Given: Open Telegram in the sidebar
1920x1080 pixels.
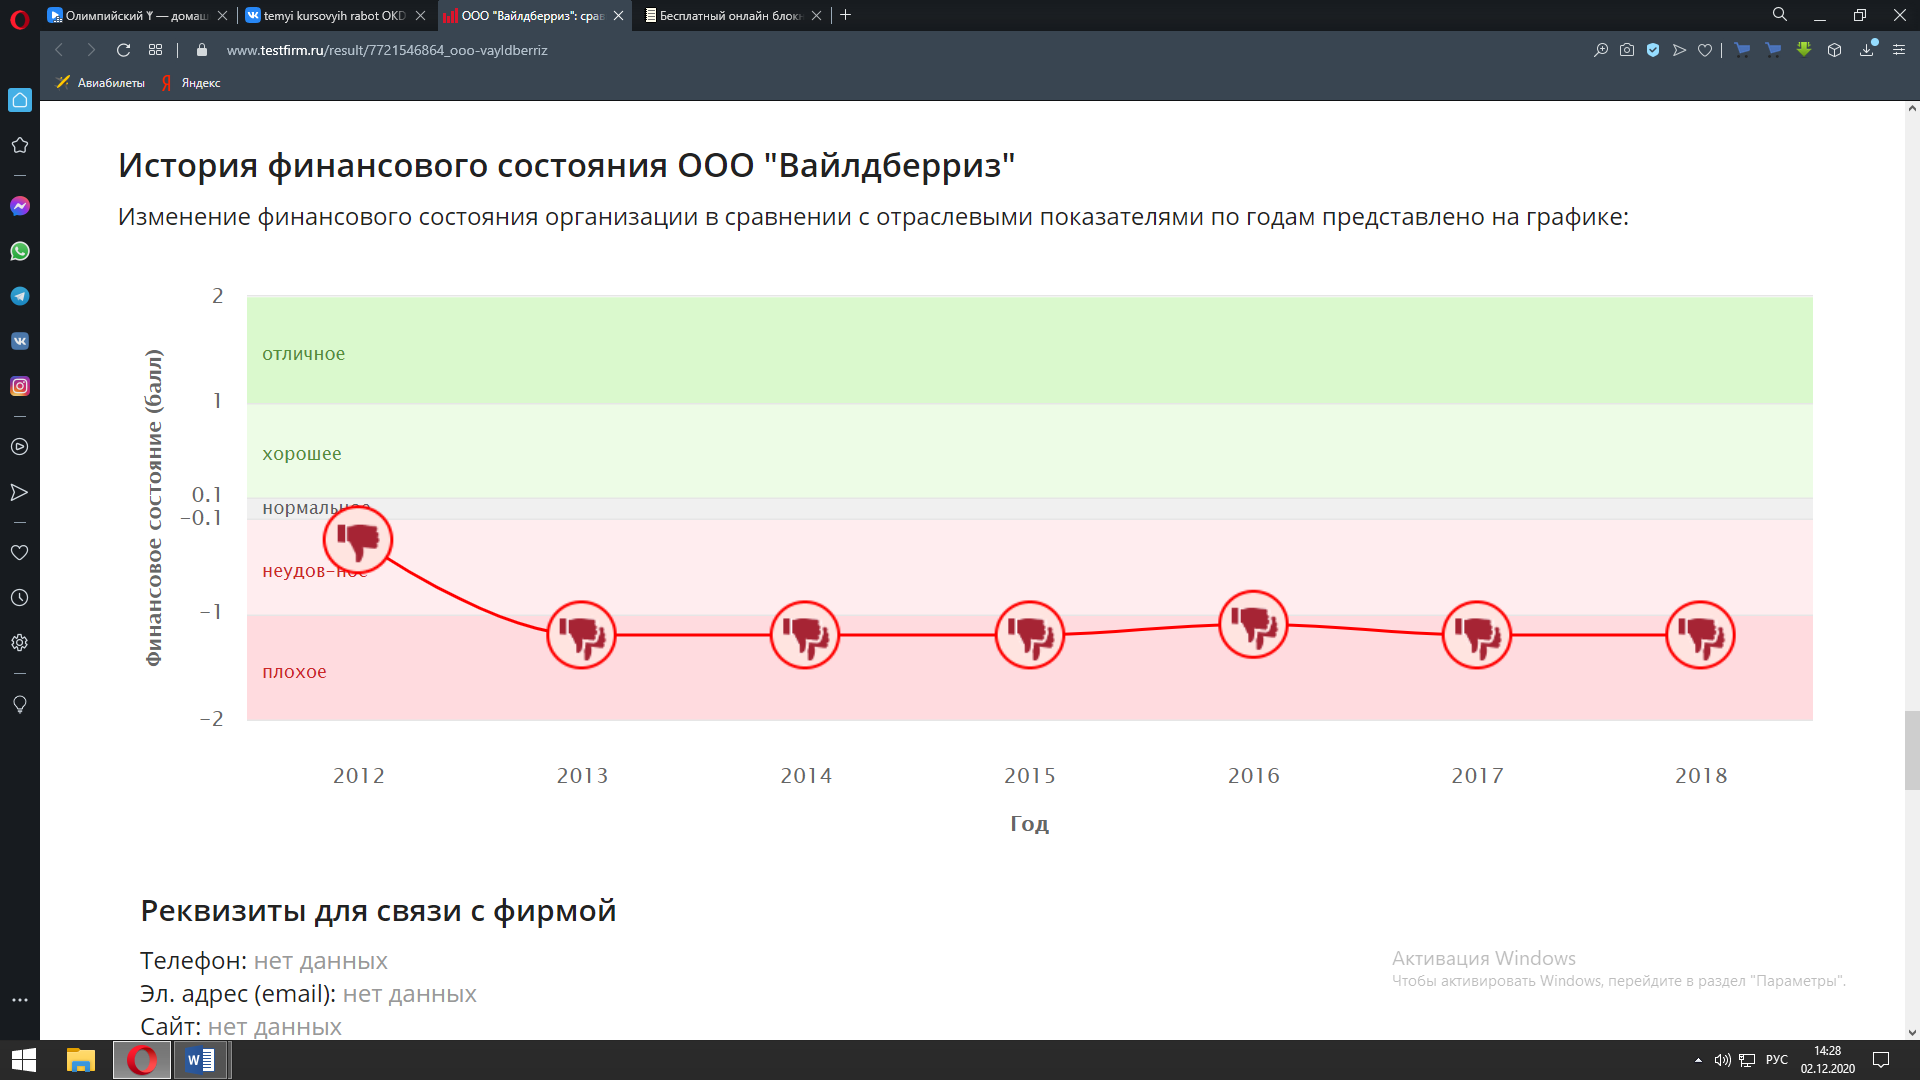Looking at the screenshot, I should (x=20, y=296).
